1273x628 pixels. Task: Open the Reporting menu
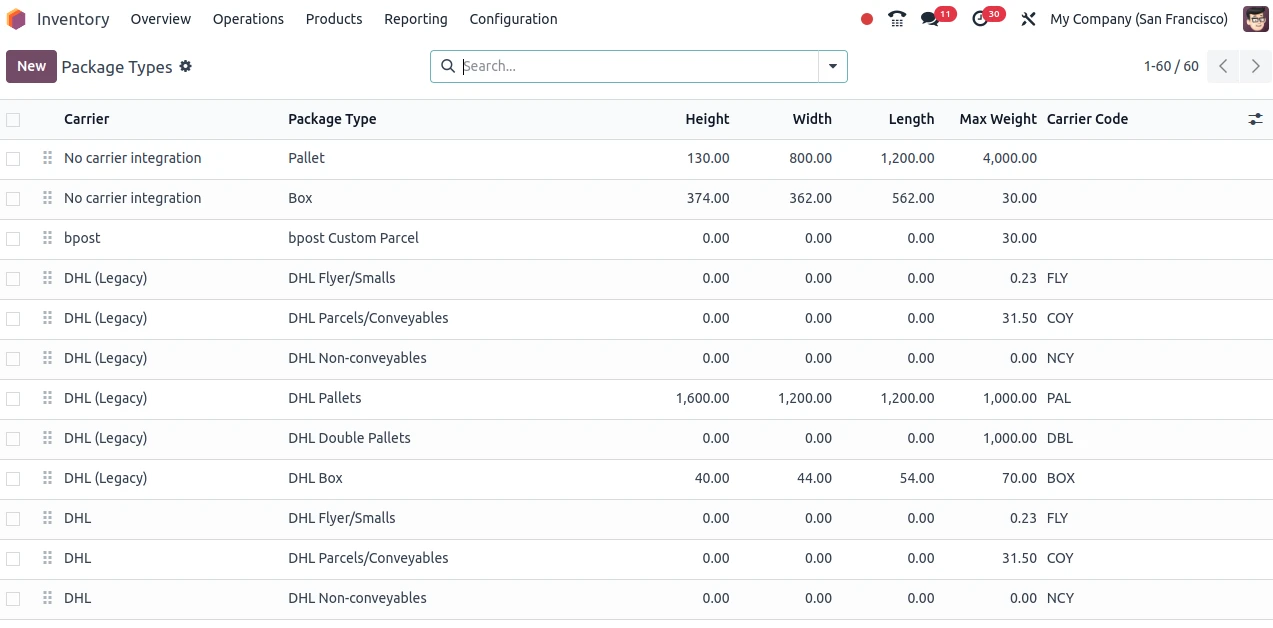(415, 19)
